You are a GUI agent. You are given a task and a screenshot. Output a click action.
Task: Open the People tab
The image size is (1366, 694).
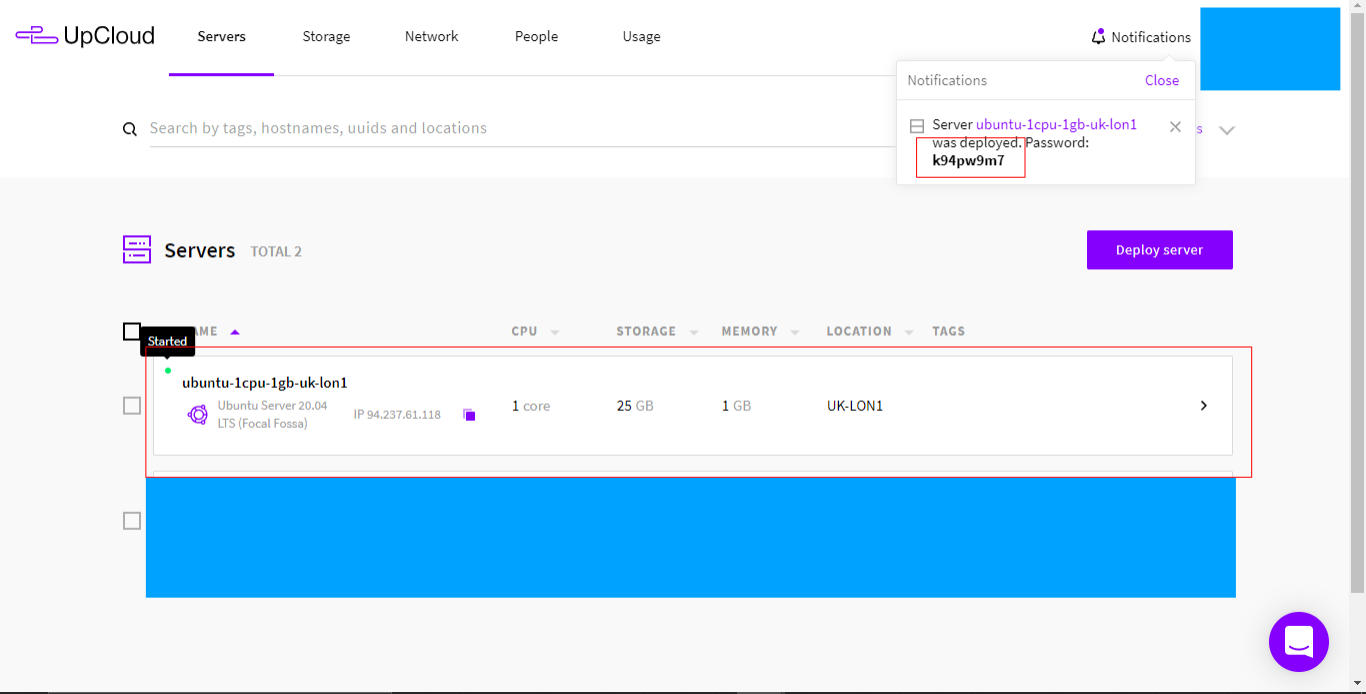pos(536,36)
